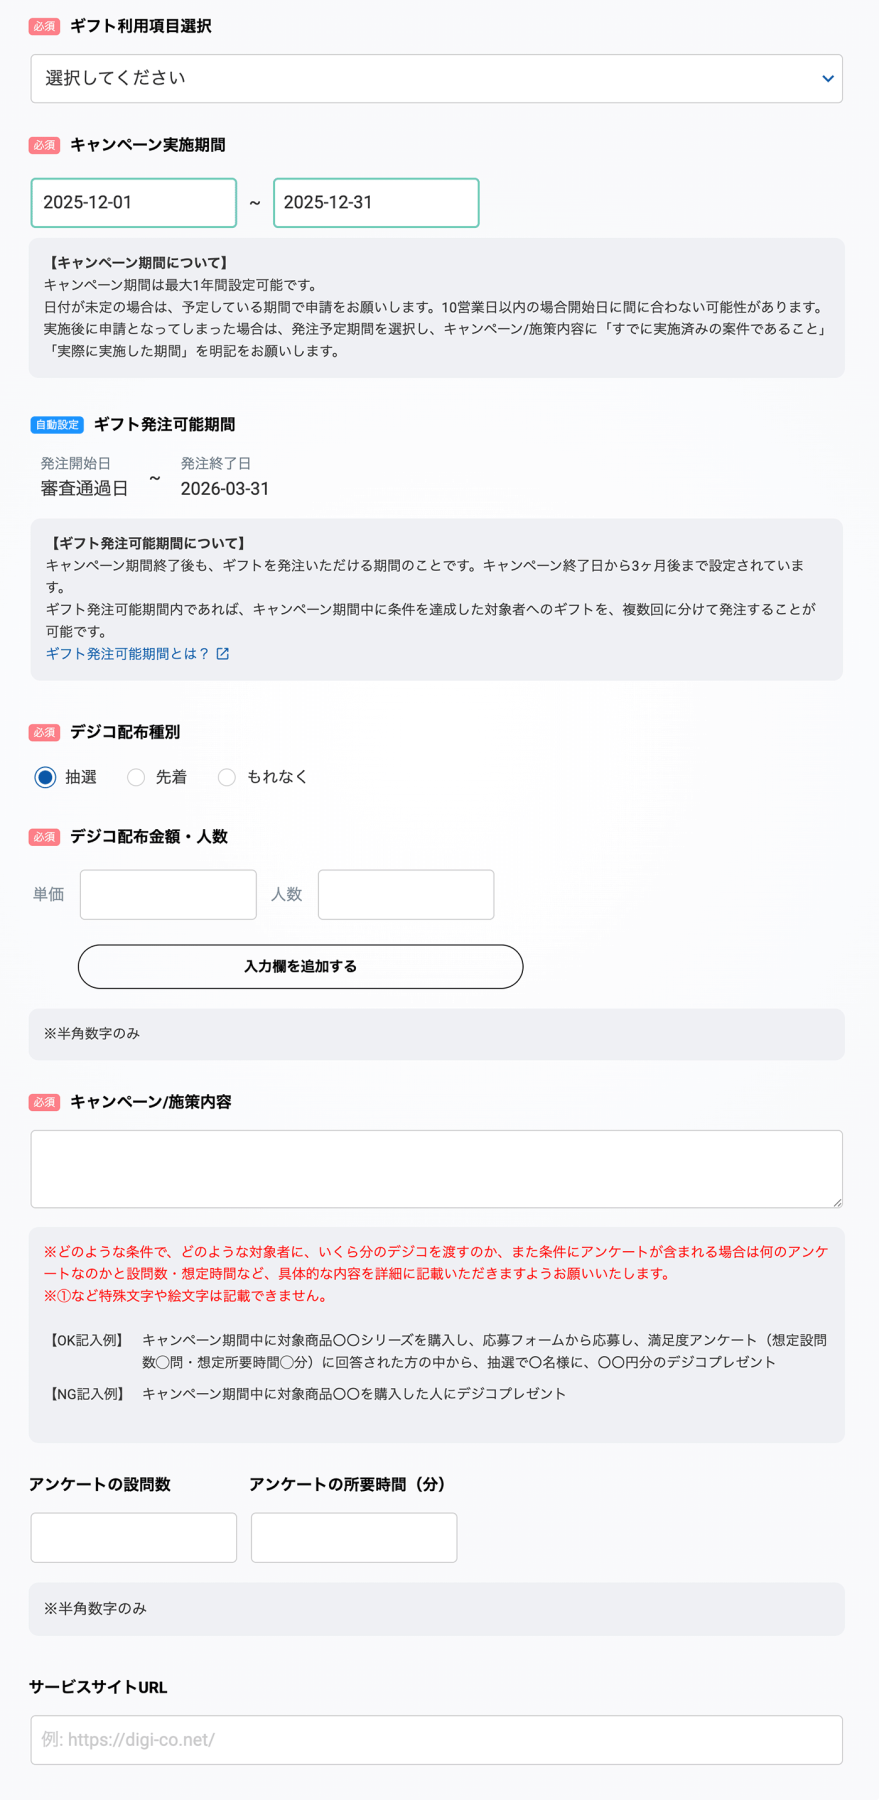
Task: Click the campaign end date 2025-12-31 field
Action: click(376, 203)
